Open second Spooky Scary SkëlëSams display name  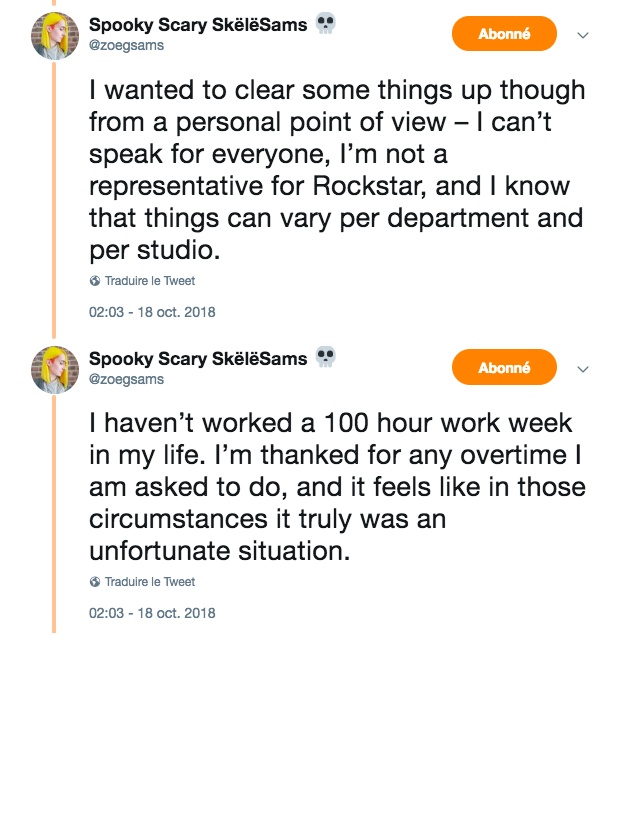coord(198,357)
